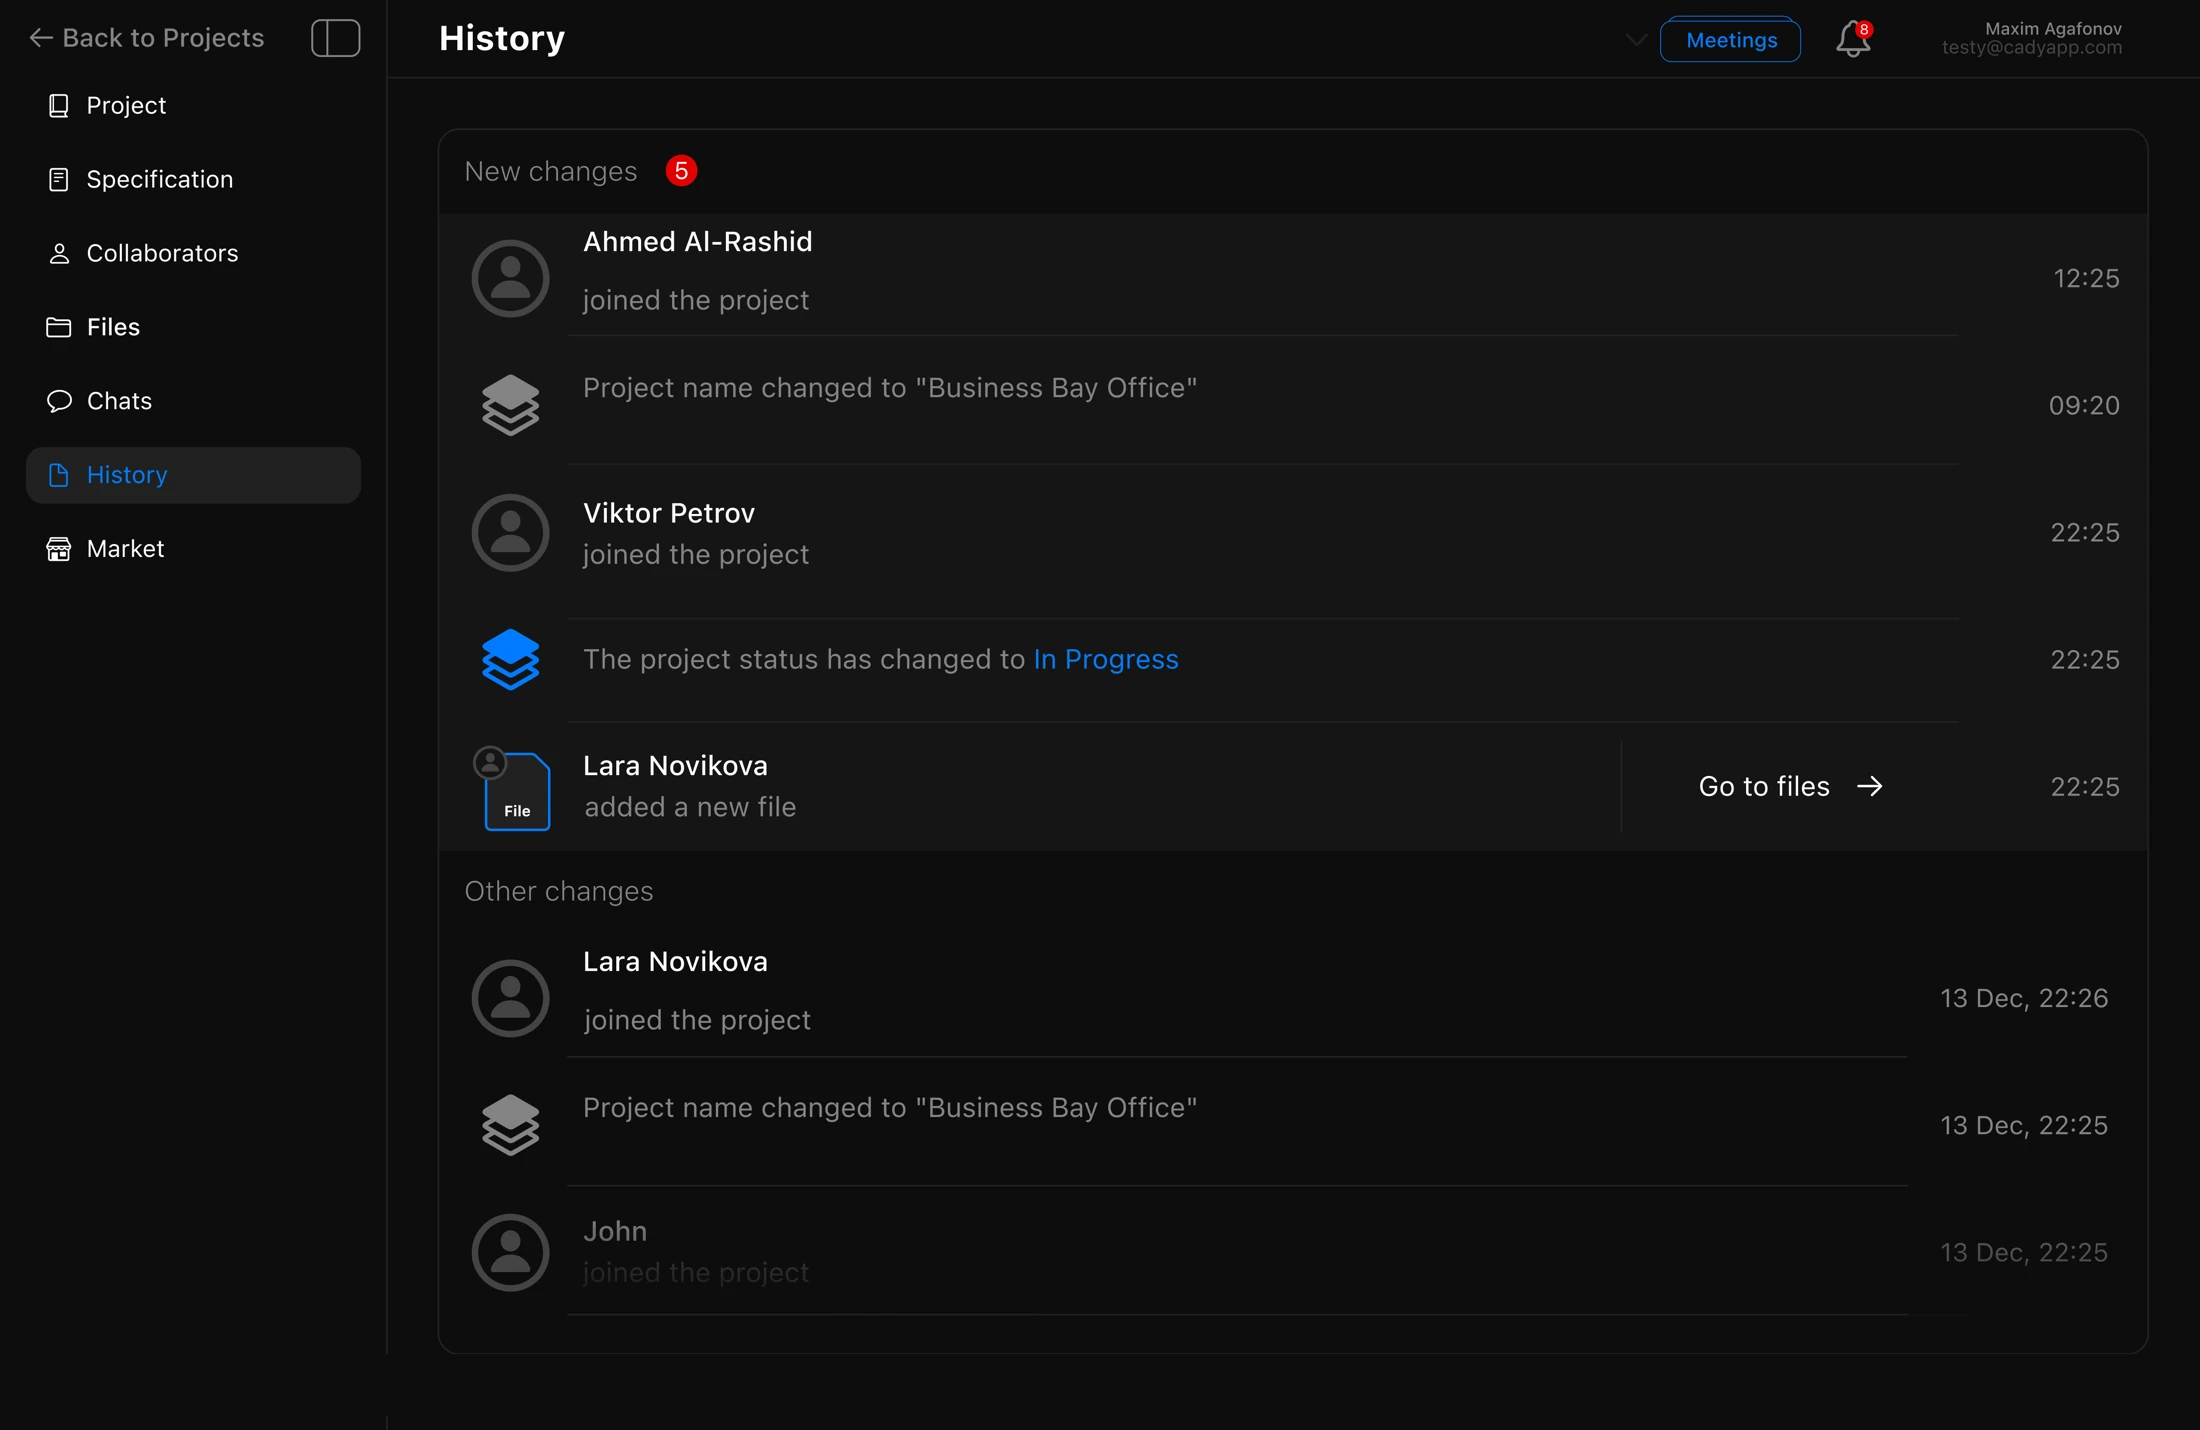The width and height of the screenshot is (2200, 1430).
Task: Click the 09:20 project name changed text
Action: (890, 388)
